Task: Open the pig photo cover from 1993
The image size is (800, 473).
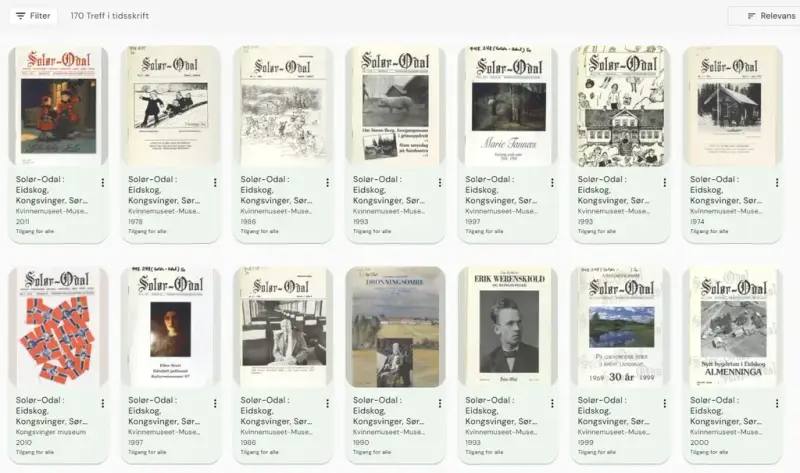Action: [395, 106]
